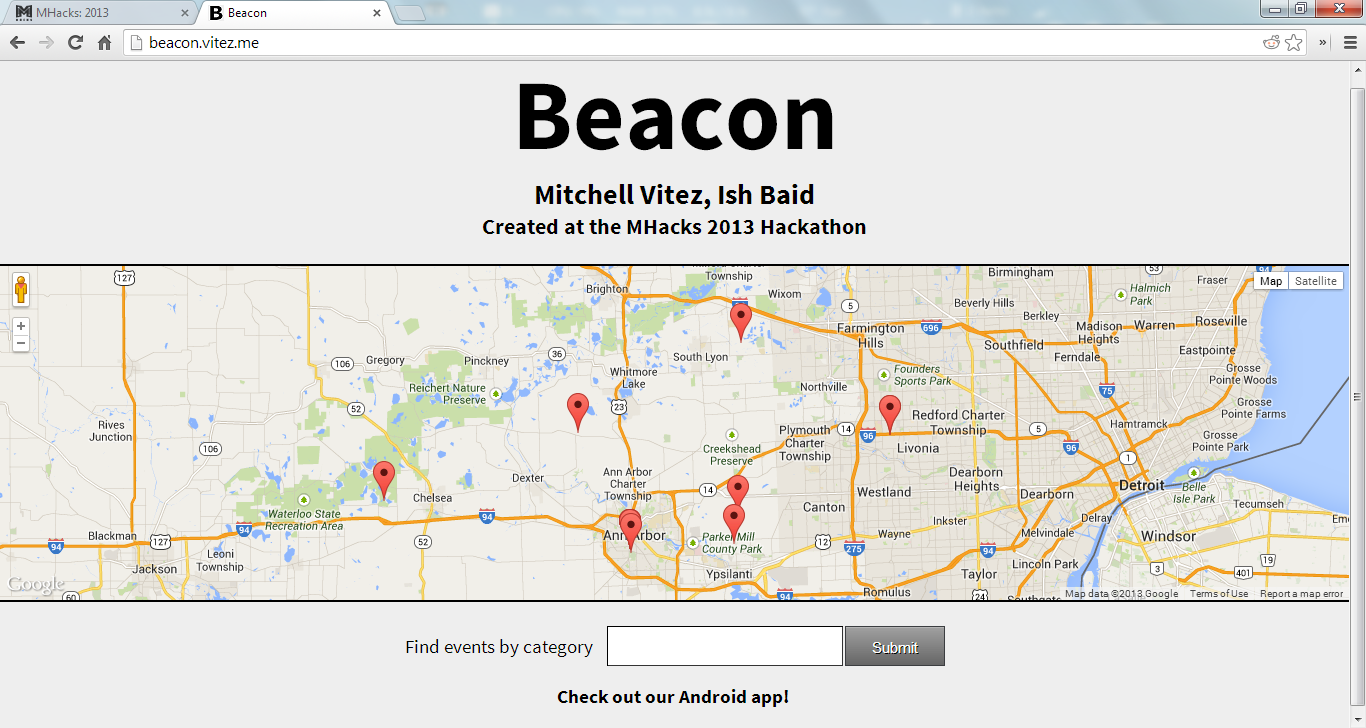Screen dimensions: 1366x728
Task: Click the map marker near Whitmore Lake
Action: [578, 412]
